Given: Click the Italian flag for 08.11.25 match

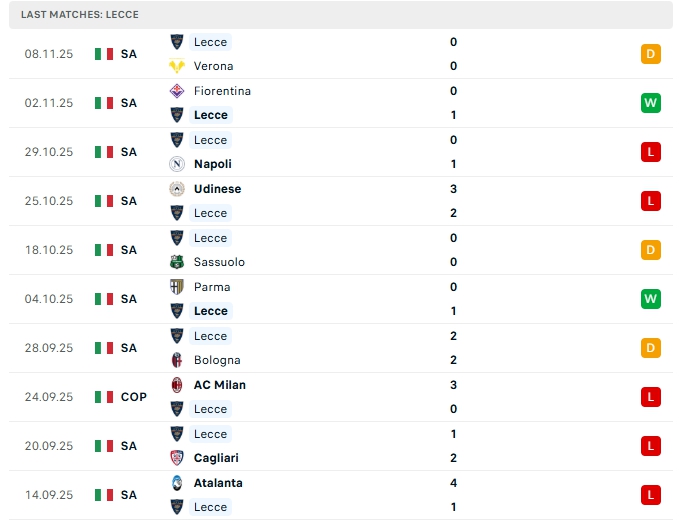Looking at the screenshot, I should pos(104,54).
